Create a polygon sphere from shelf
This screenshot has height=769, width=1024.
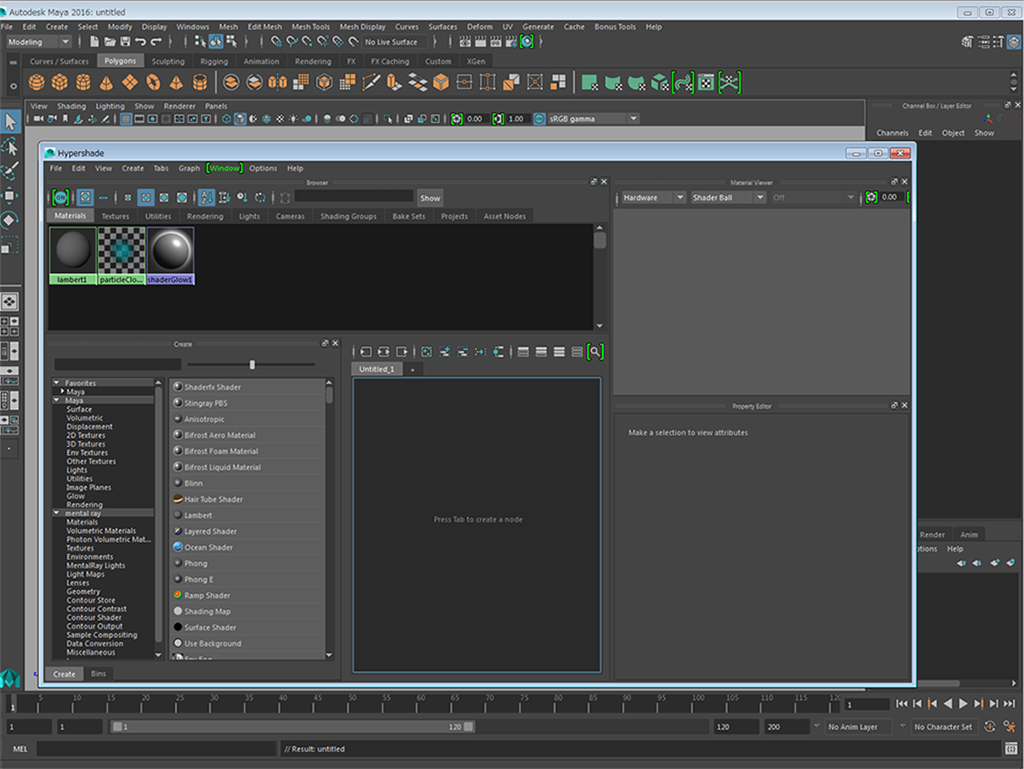[x=37, y=82]
